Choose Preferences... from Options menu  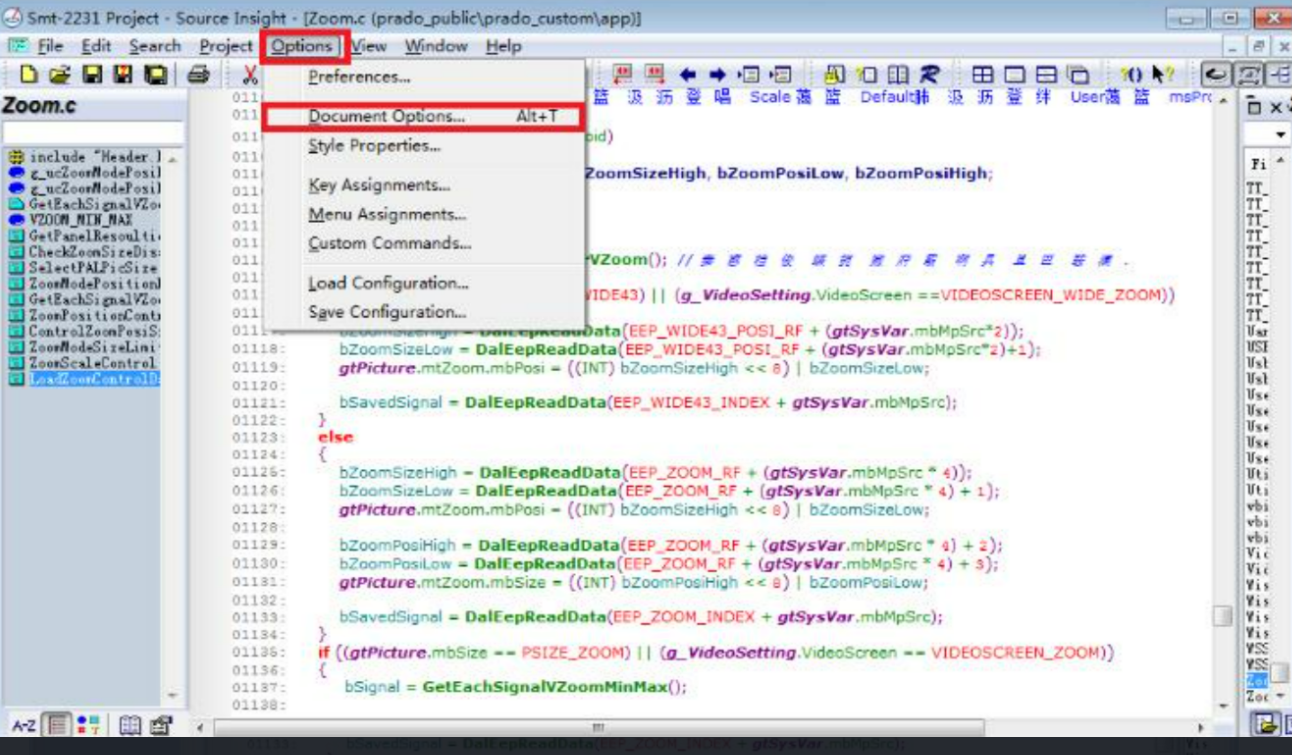[x=359, y=77]
